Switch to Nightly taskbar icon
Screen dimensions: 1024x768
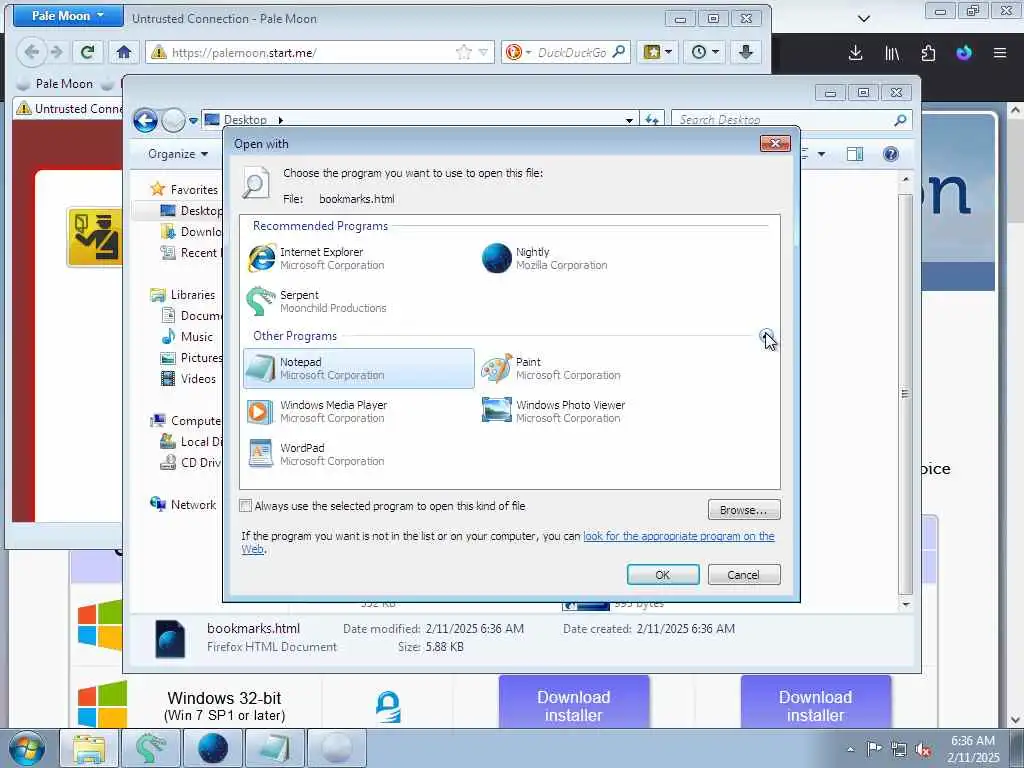213,749
